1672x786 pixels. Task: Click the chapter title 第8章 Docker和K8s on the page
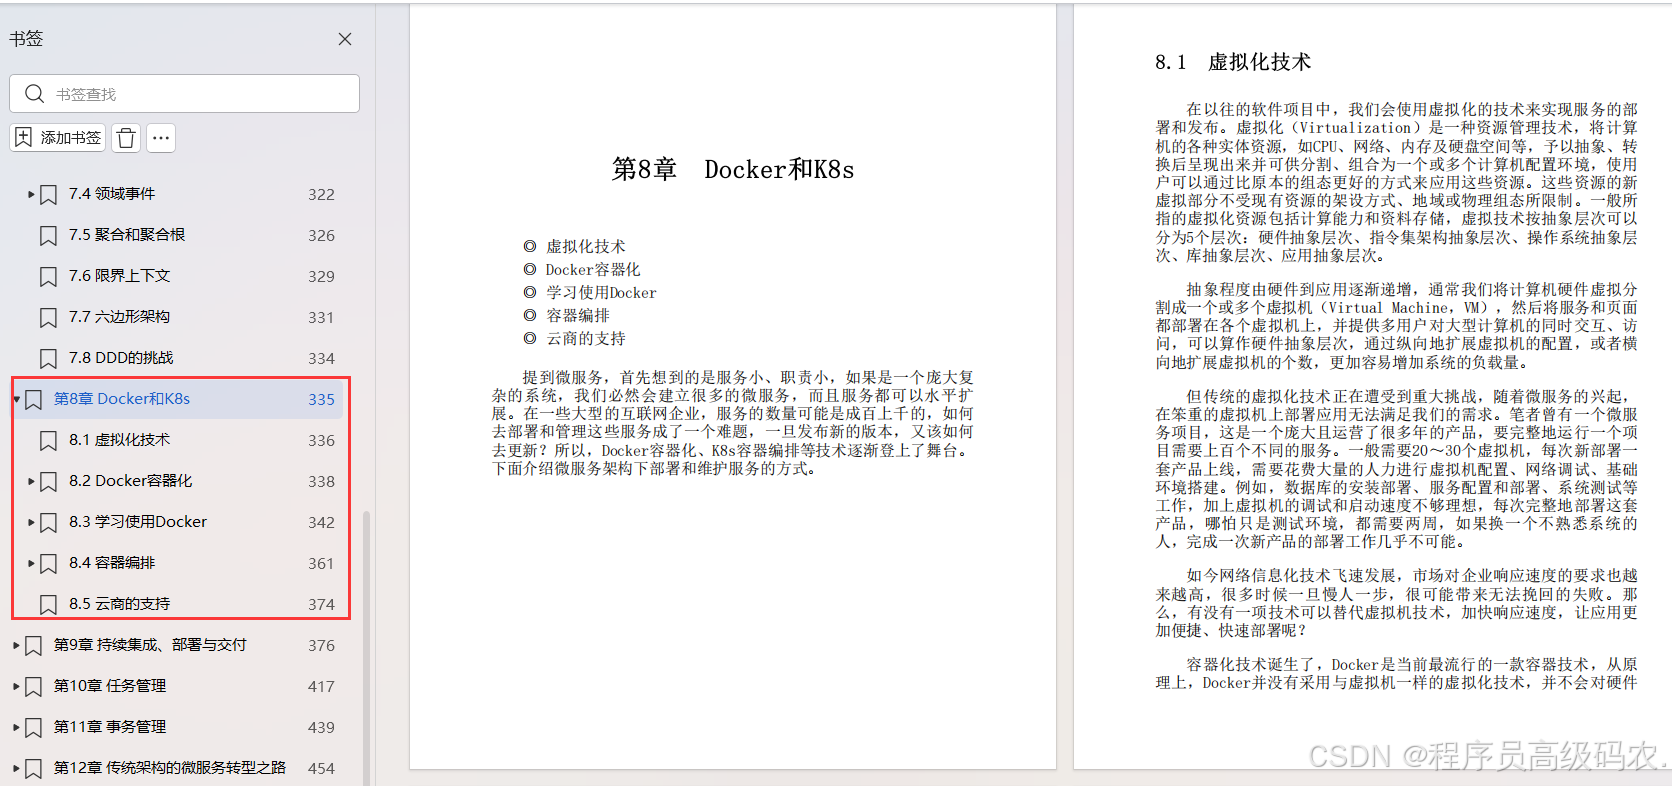[733, 170]
